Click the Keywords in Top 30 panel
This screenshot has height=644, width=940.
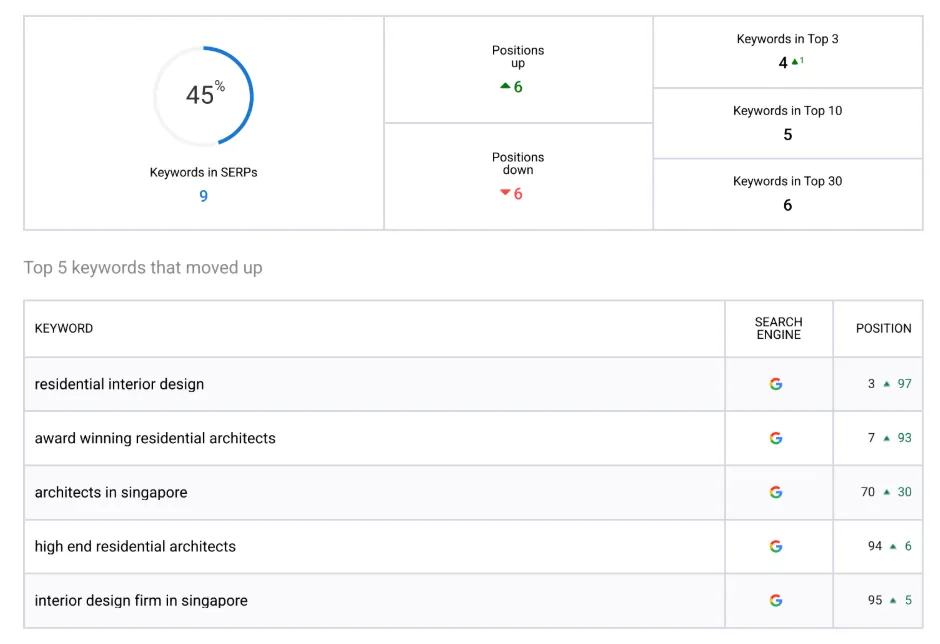[787, 190]
